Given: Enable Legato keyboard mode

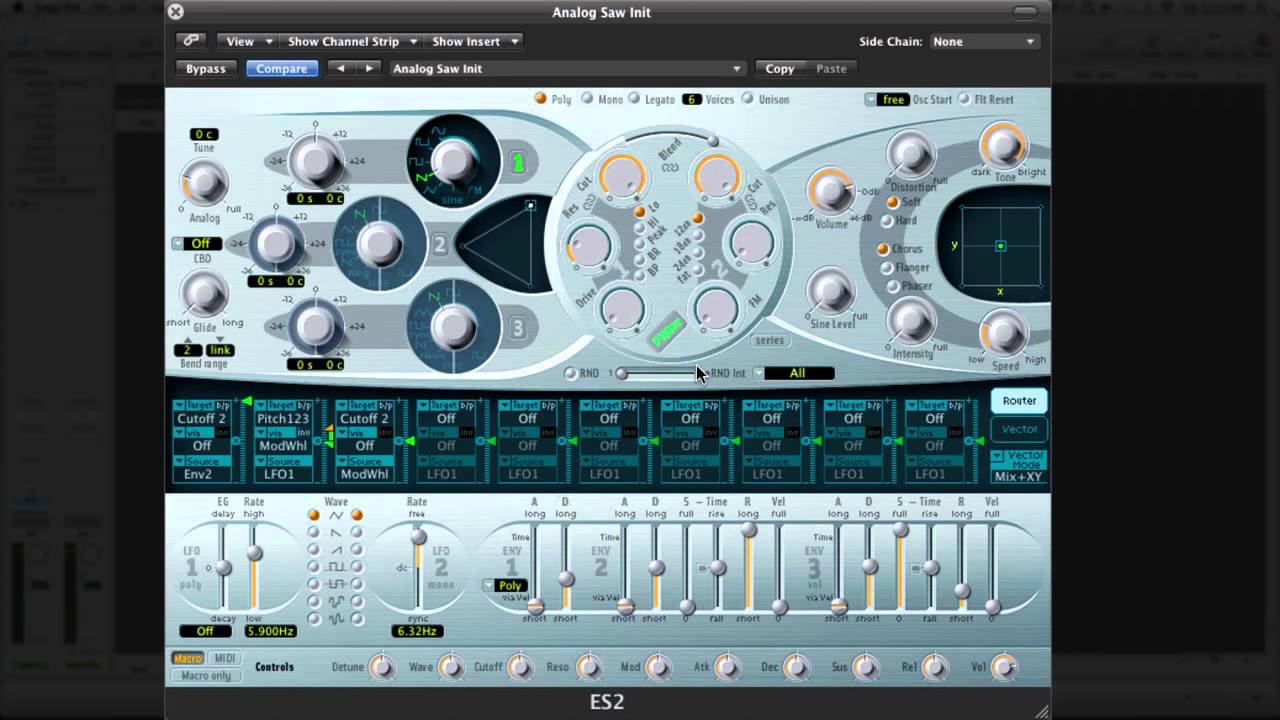Looking at the screenshot, I should 634,99.
